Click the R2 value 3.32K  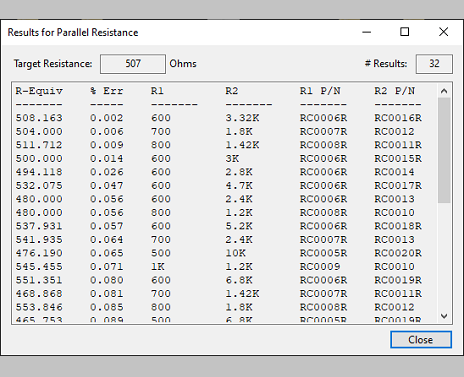tap(242, 118)
